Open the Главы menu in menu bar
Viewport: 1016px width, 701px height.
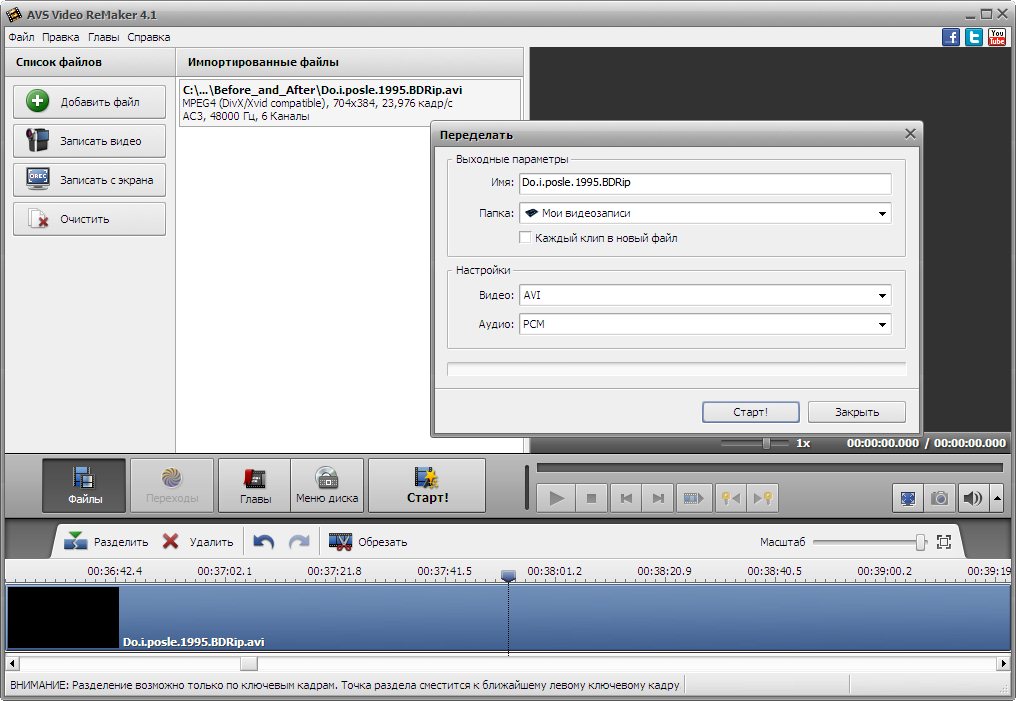104,37
